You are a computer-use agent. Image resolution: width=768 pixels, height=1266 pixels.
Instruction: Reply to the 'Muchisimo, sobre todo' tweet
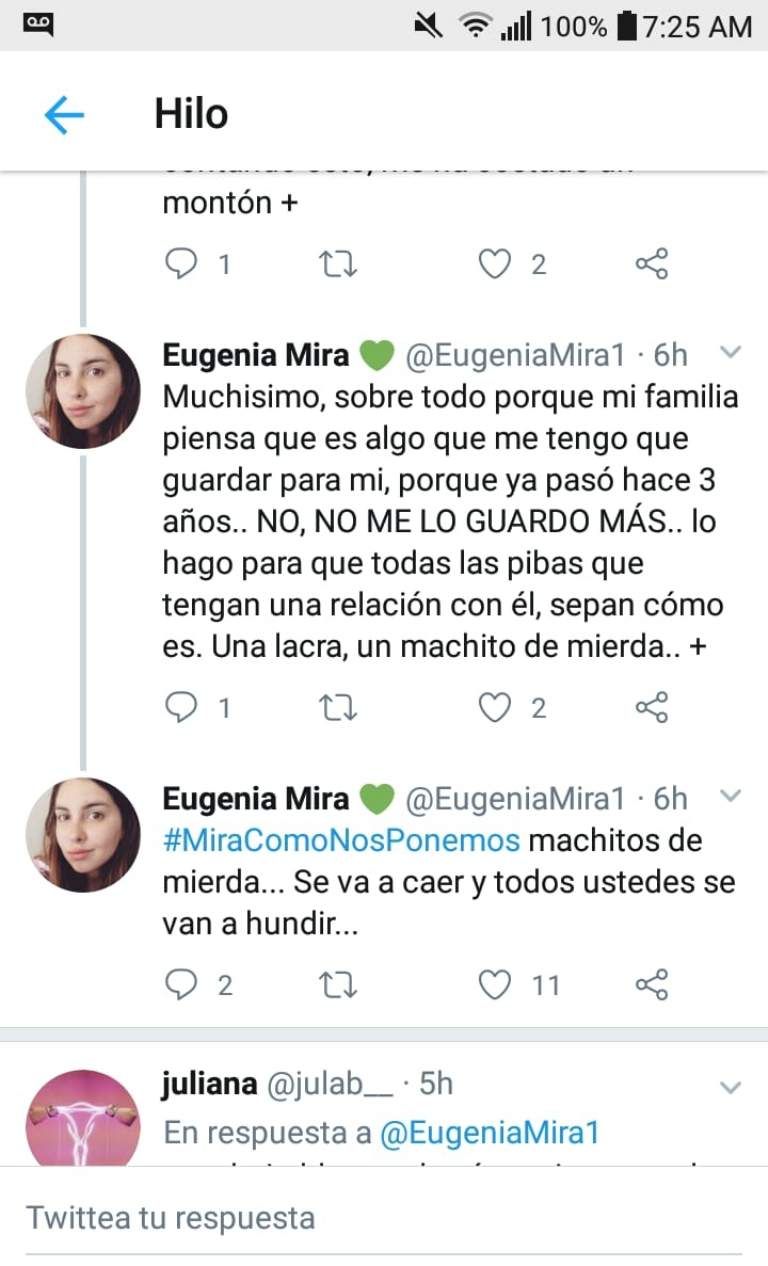pyautogui.click(x=181, y=708)
